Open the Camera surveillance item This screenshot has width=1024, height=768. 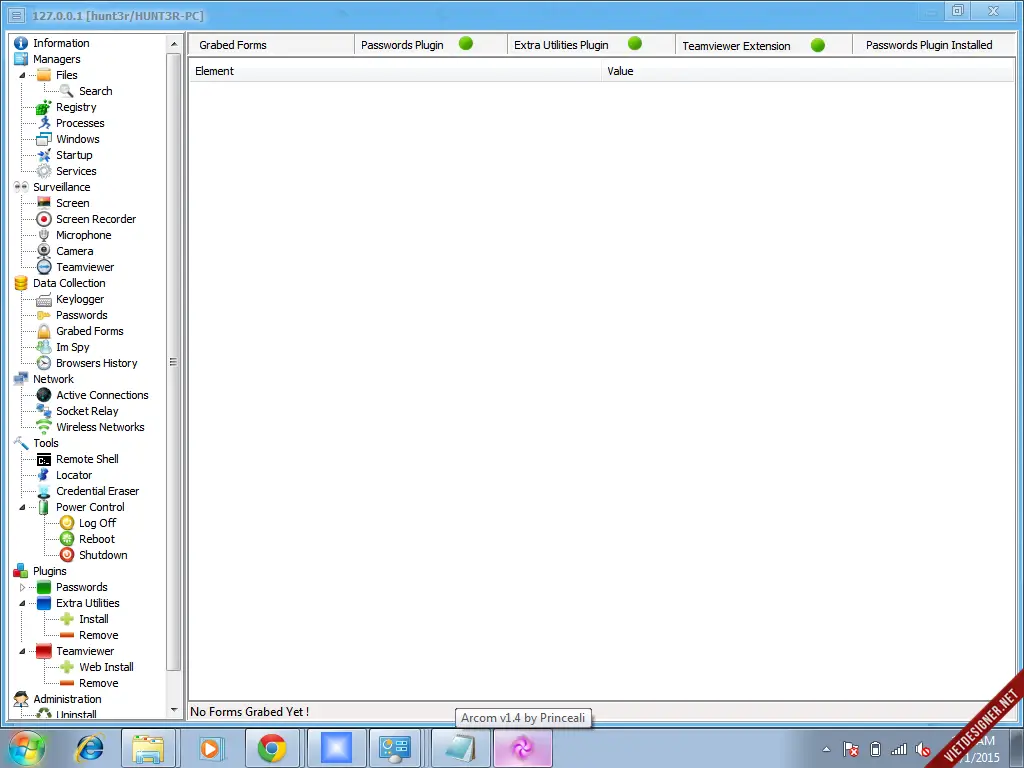pyautogui.click(x=74, y=251)
